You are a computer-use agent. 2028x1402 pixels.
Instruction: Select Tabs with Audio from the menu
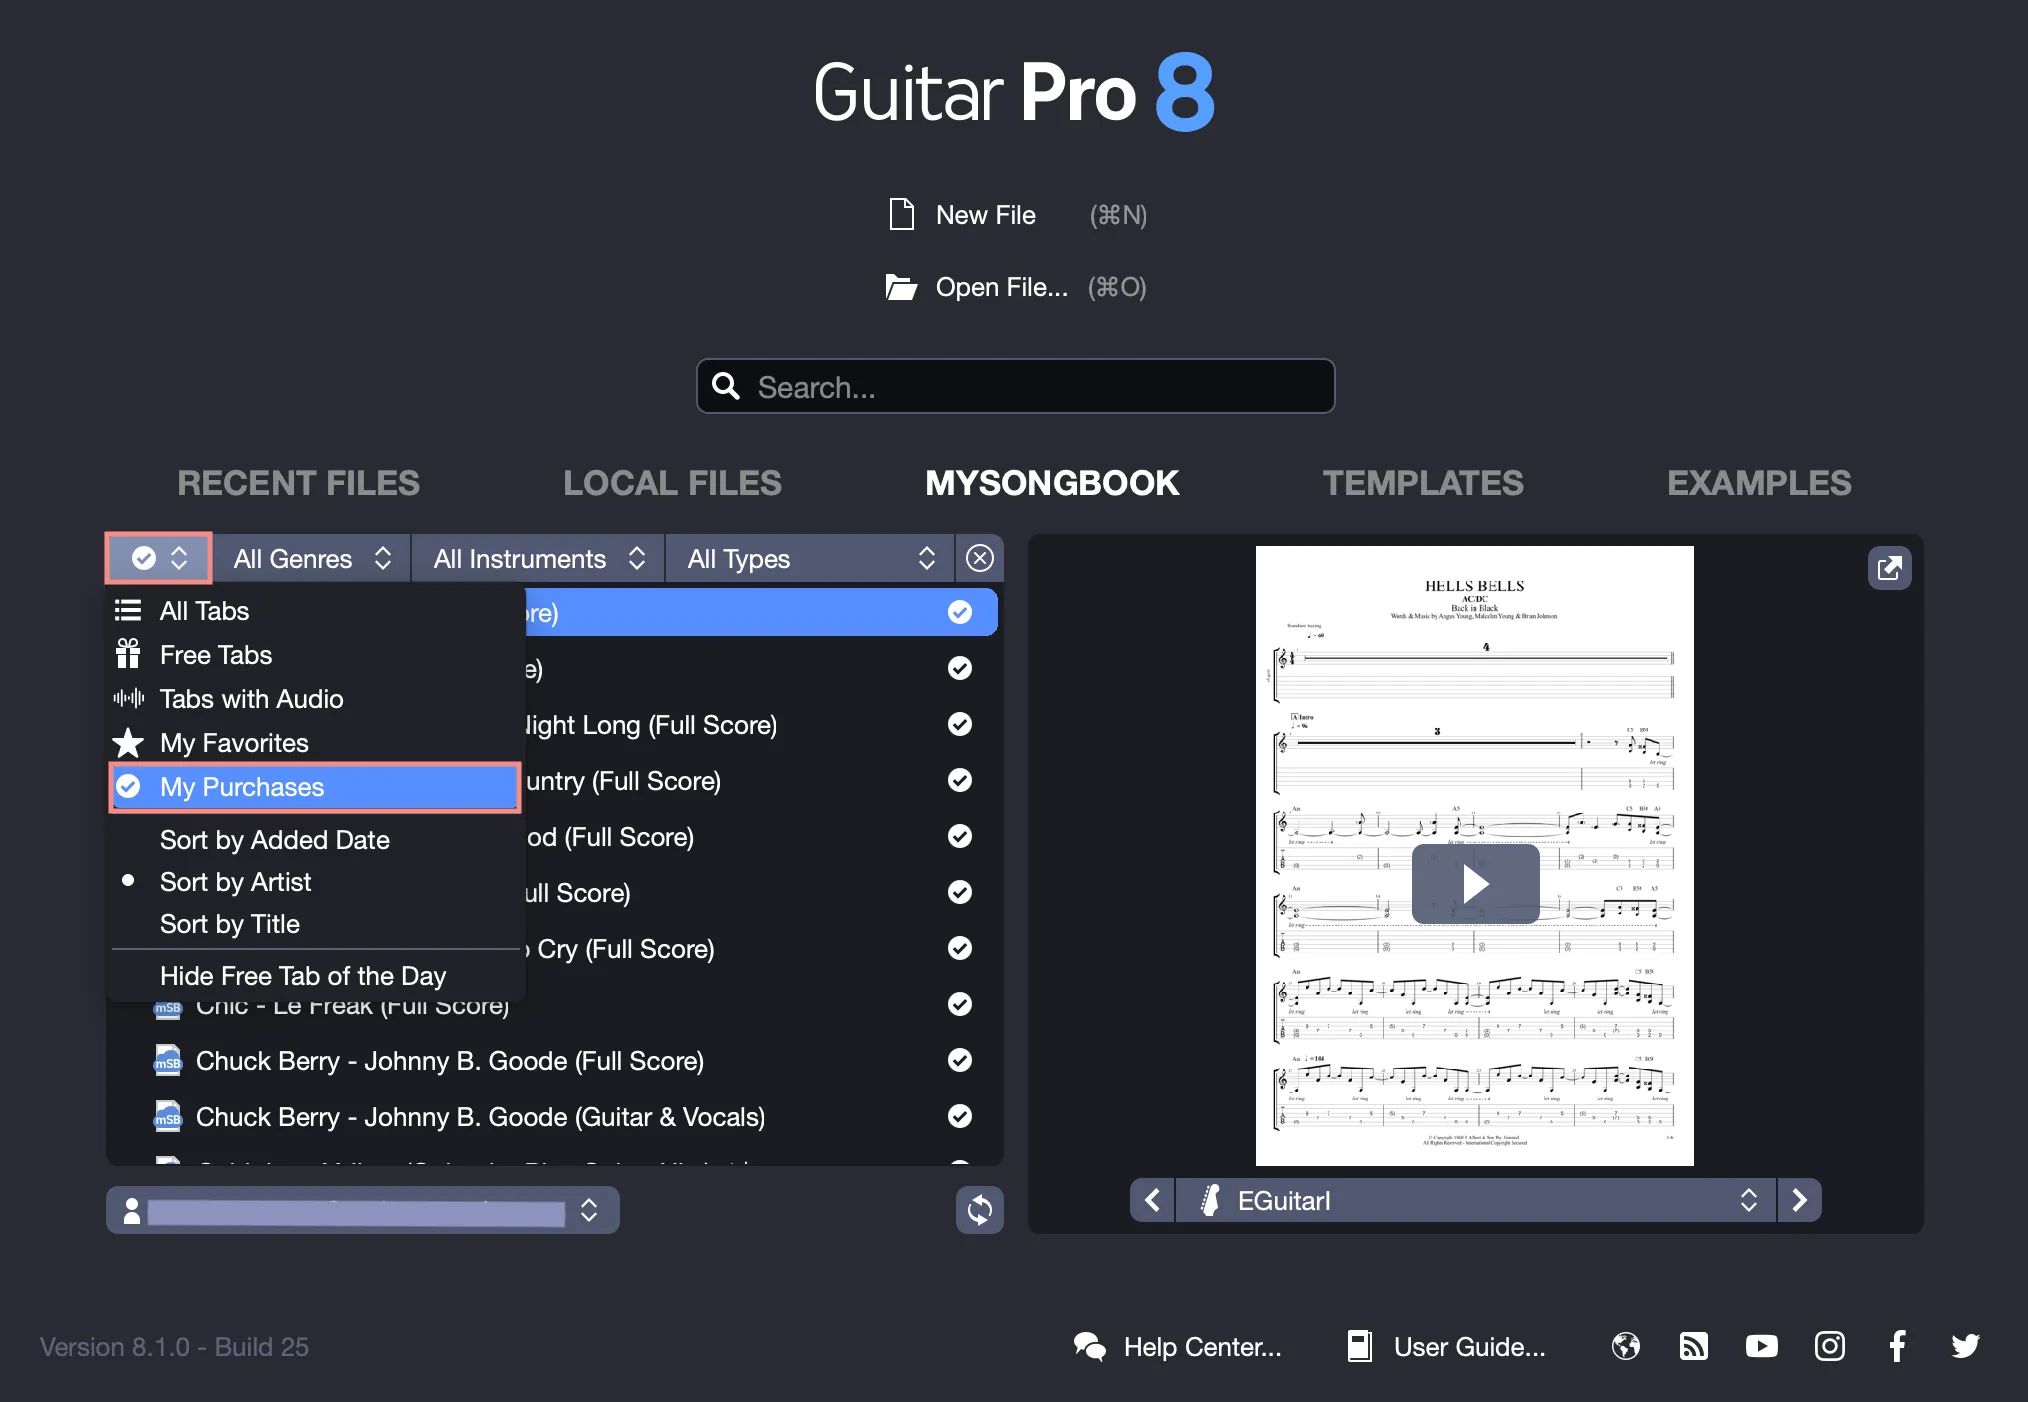click(x=315, y=699)
